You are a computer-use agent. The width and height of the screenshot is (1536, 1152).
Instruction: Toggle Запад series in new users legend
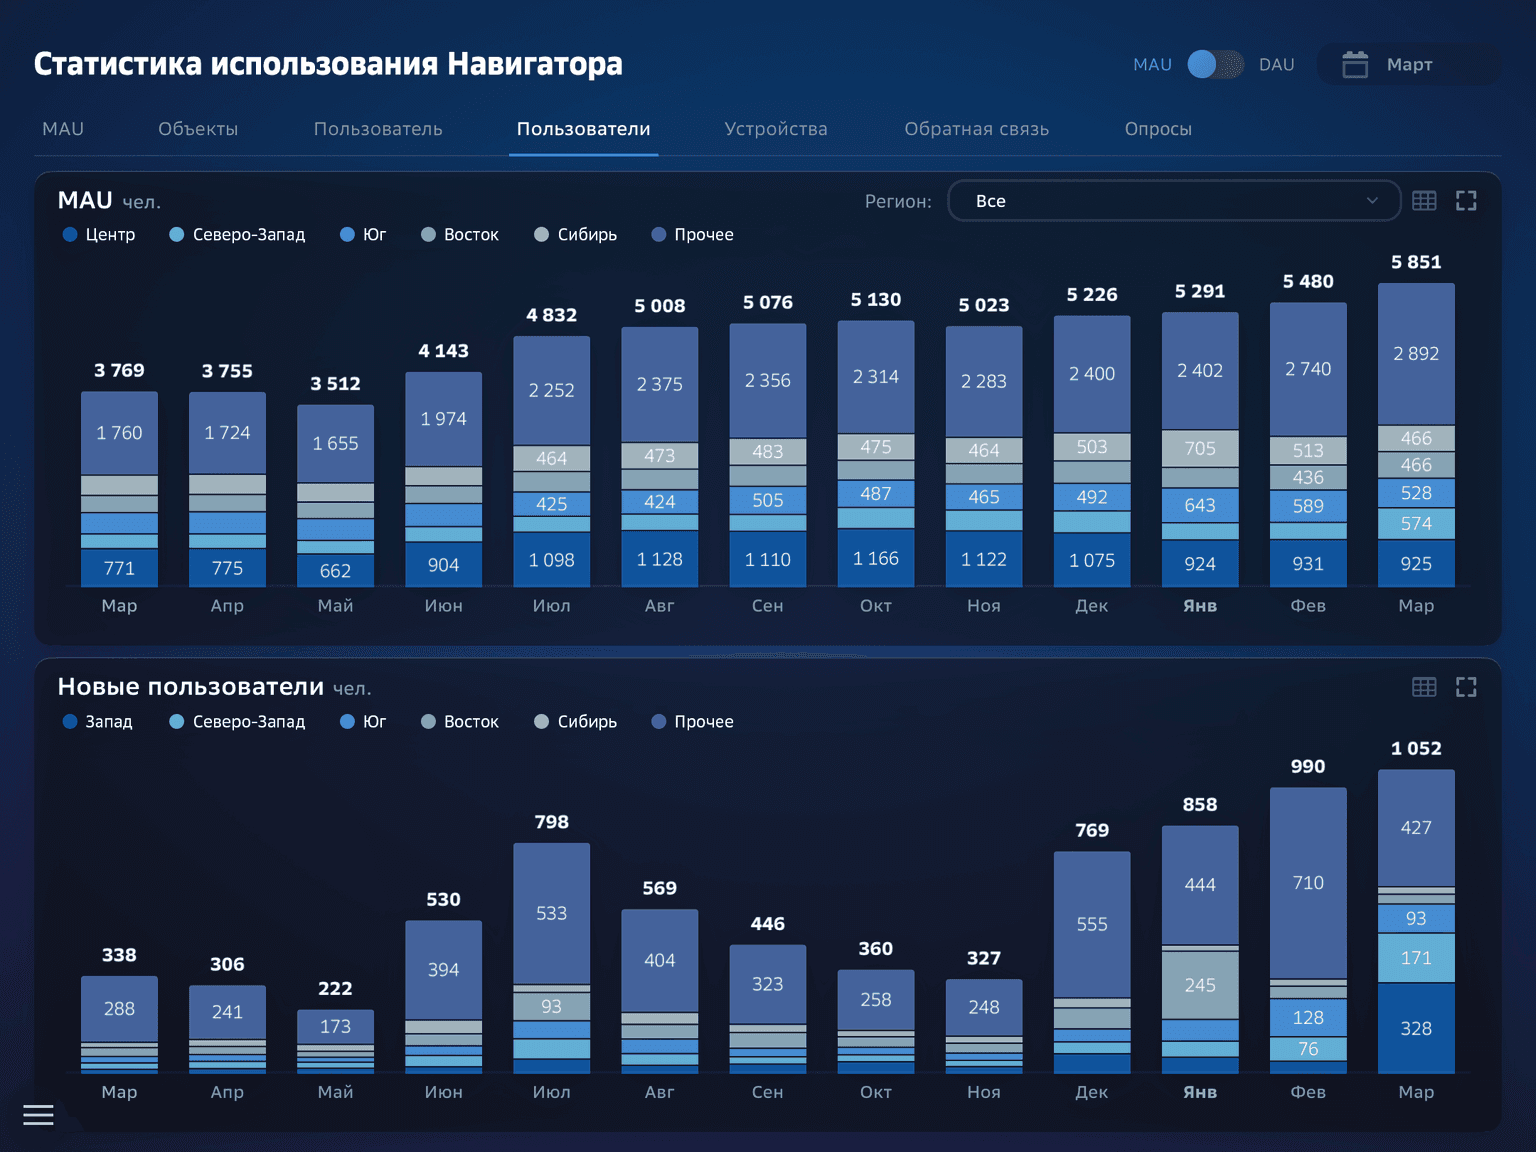click(98, 722)
